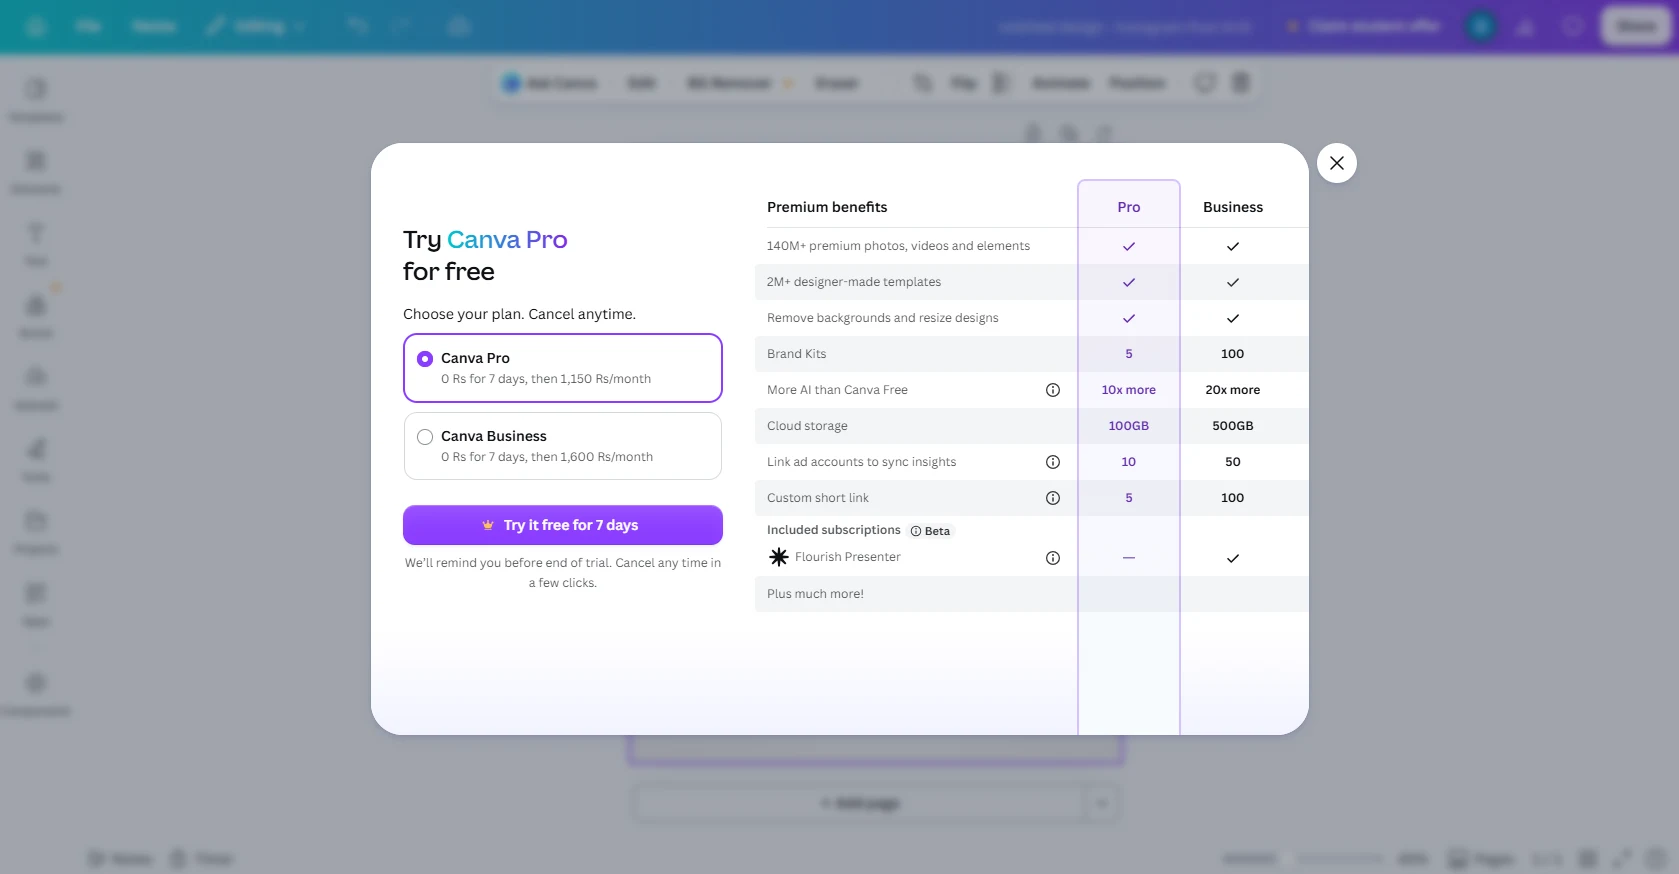Click Business value 100 for Custom short link

click(1233, 498)
